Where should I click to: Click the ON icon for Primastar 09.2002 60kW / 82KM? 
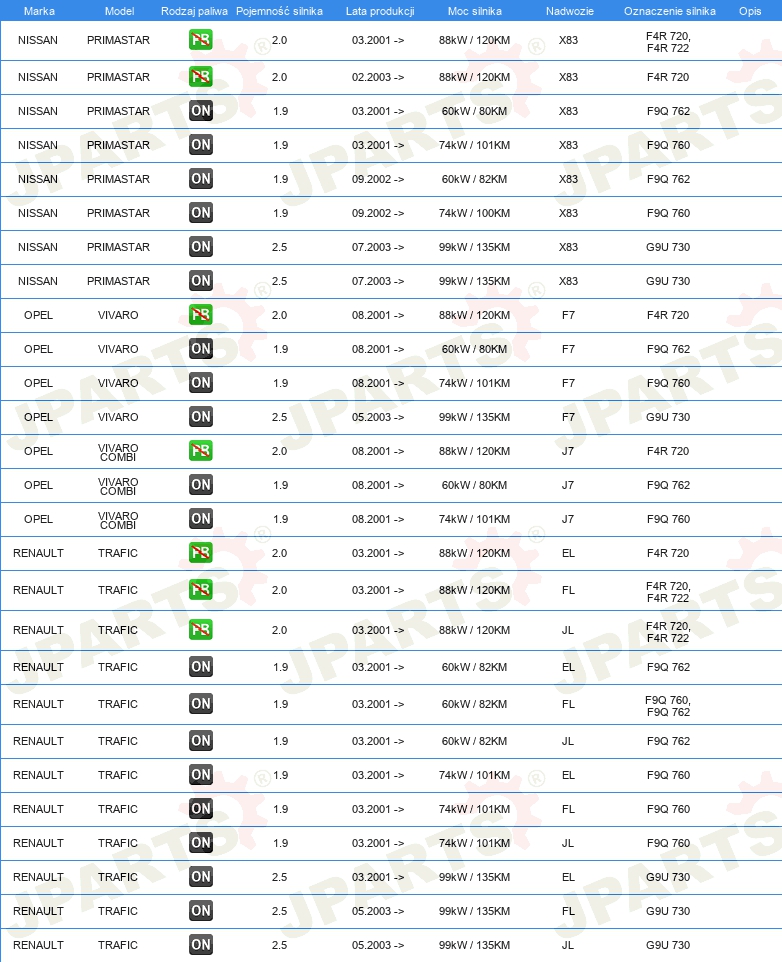[x=201, y=179]
